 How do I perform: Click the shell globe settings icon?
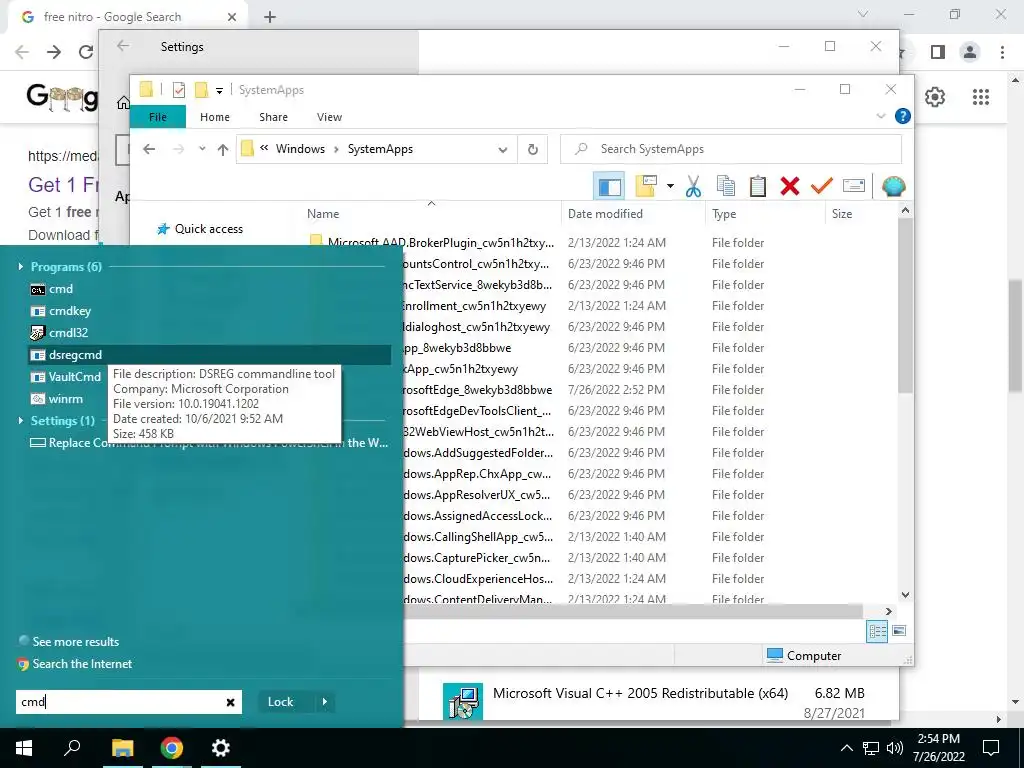coord(893,187)
